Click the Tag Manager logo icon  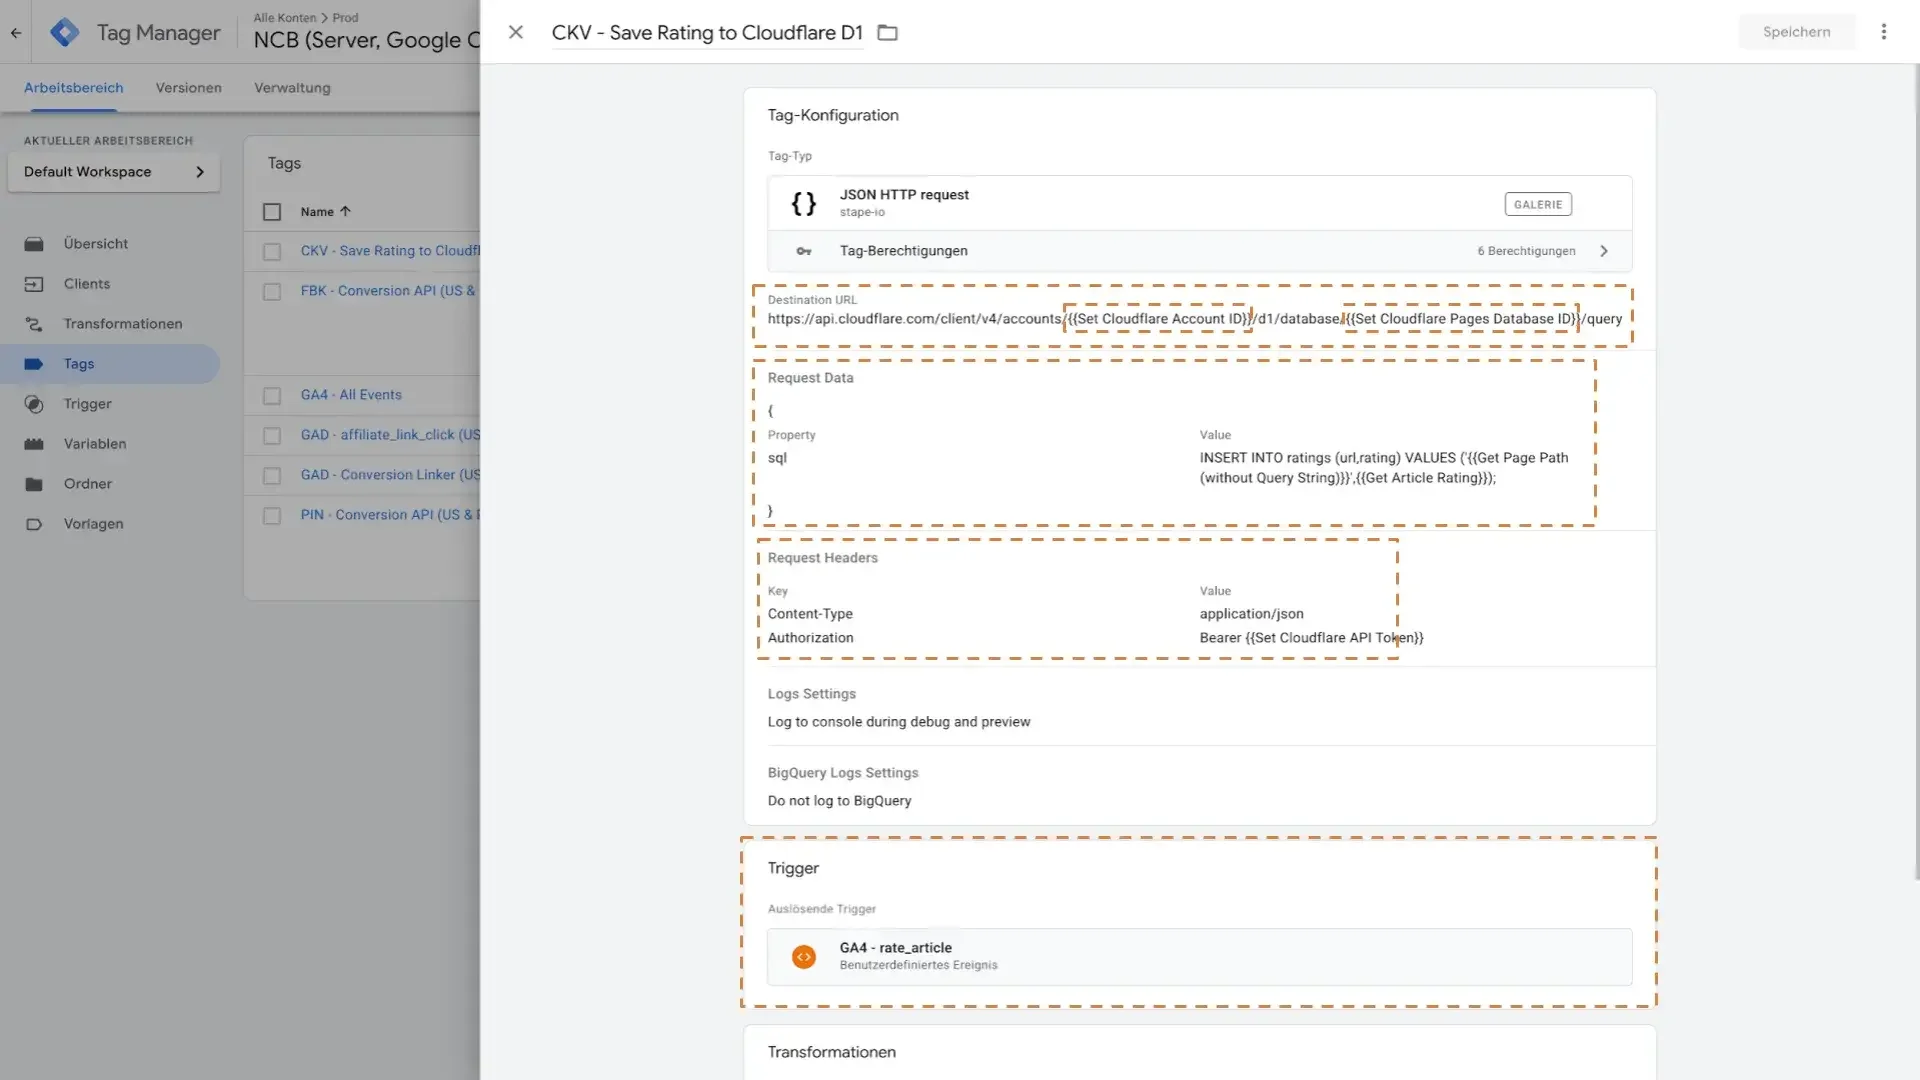tap(65, 33)
